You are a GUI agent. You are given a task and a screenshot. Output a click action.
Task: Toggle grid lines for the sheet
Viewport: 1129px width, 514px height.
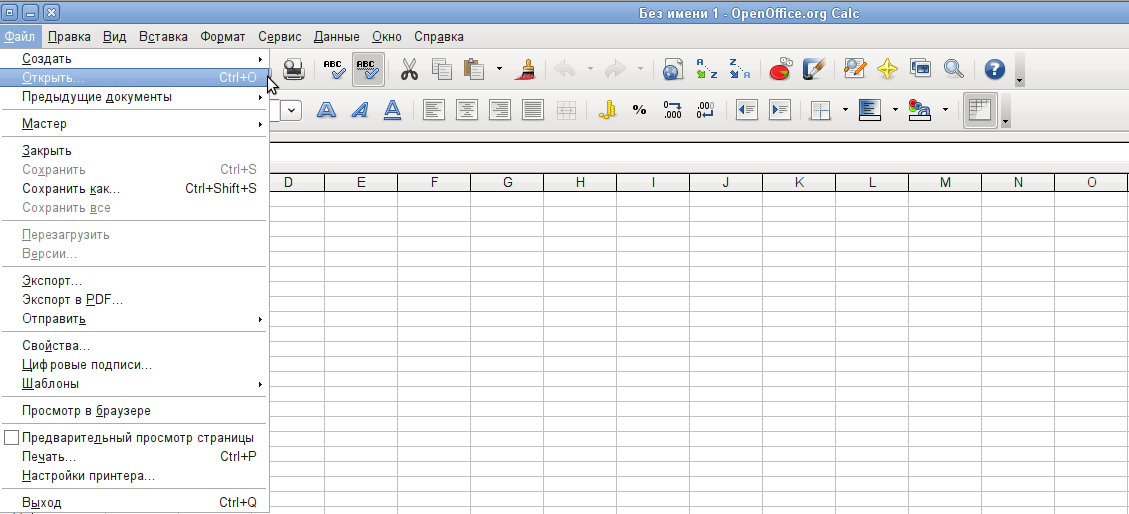pos(980,110)
